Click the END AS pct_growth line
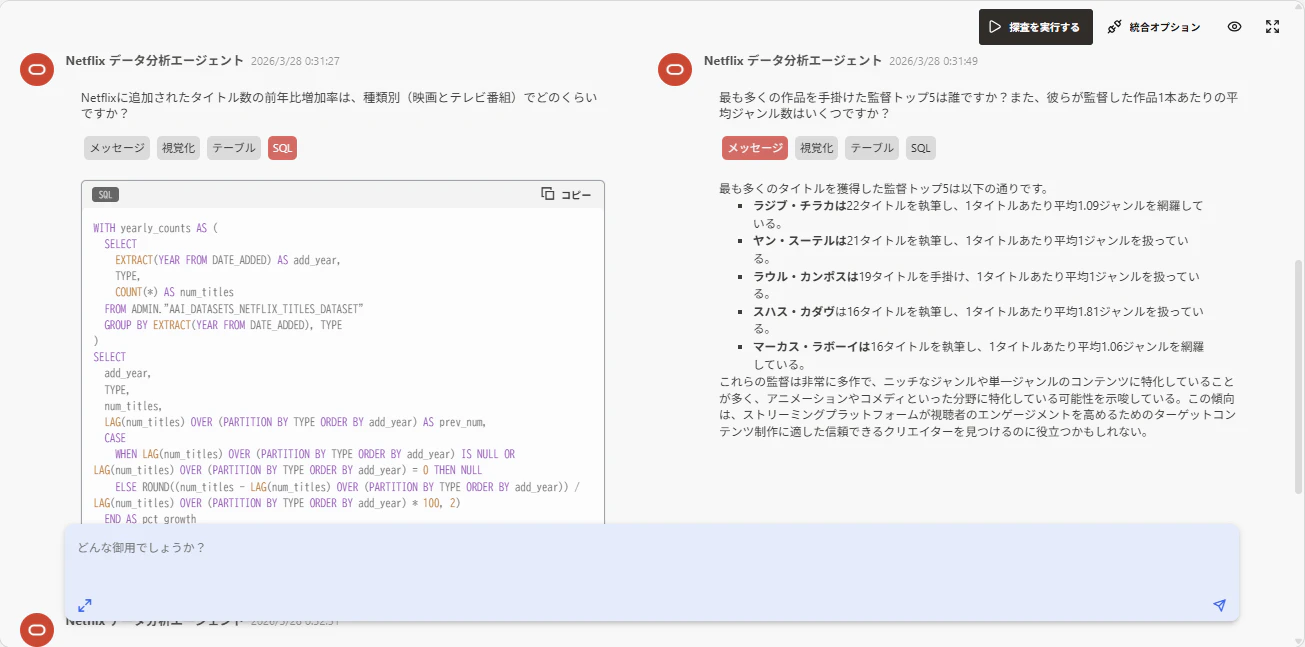Screen dimensions: 1305x647 150,519
